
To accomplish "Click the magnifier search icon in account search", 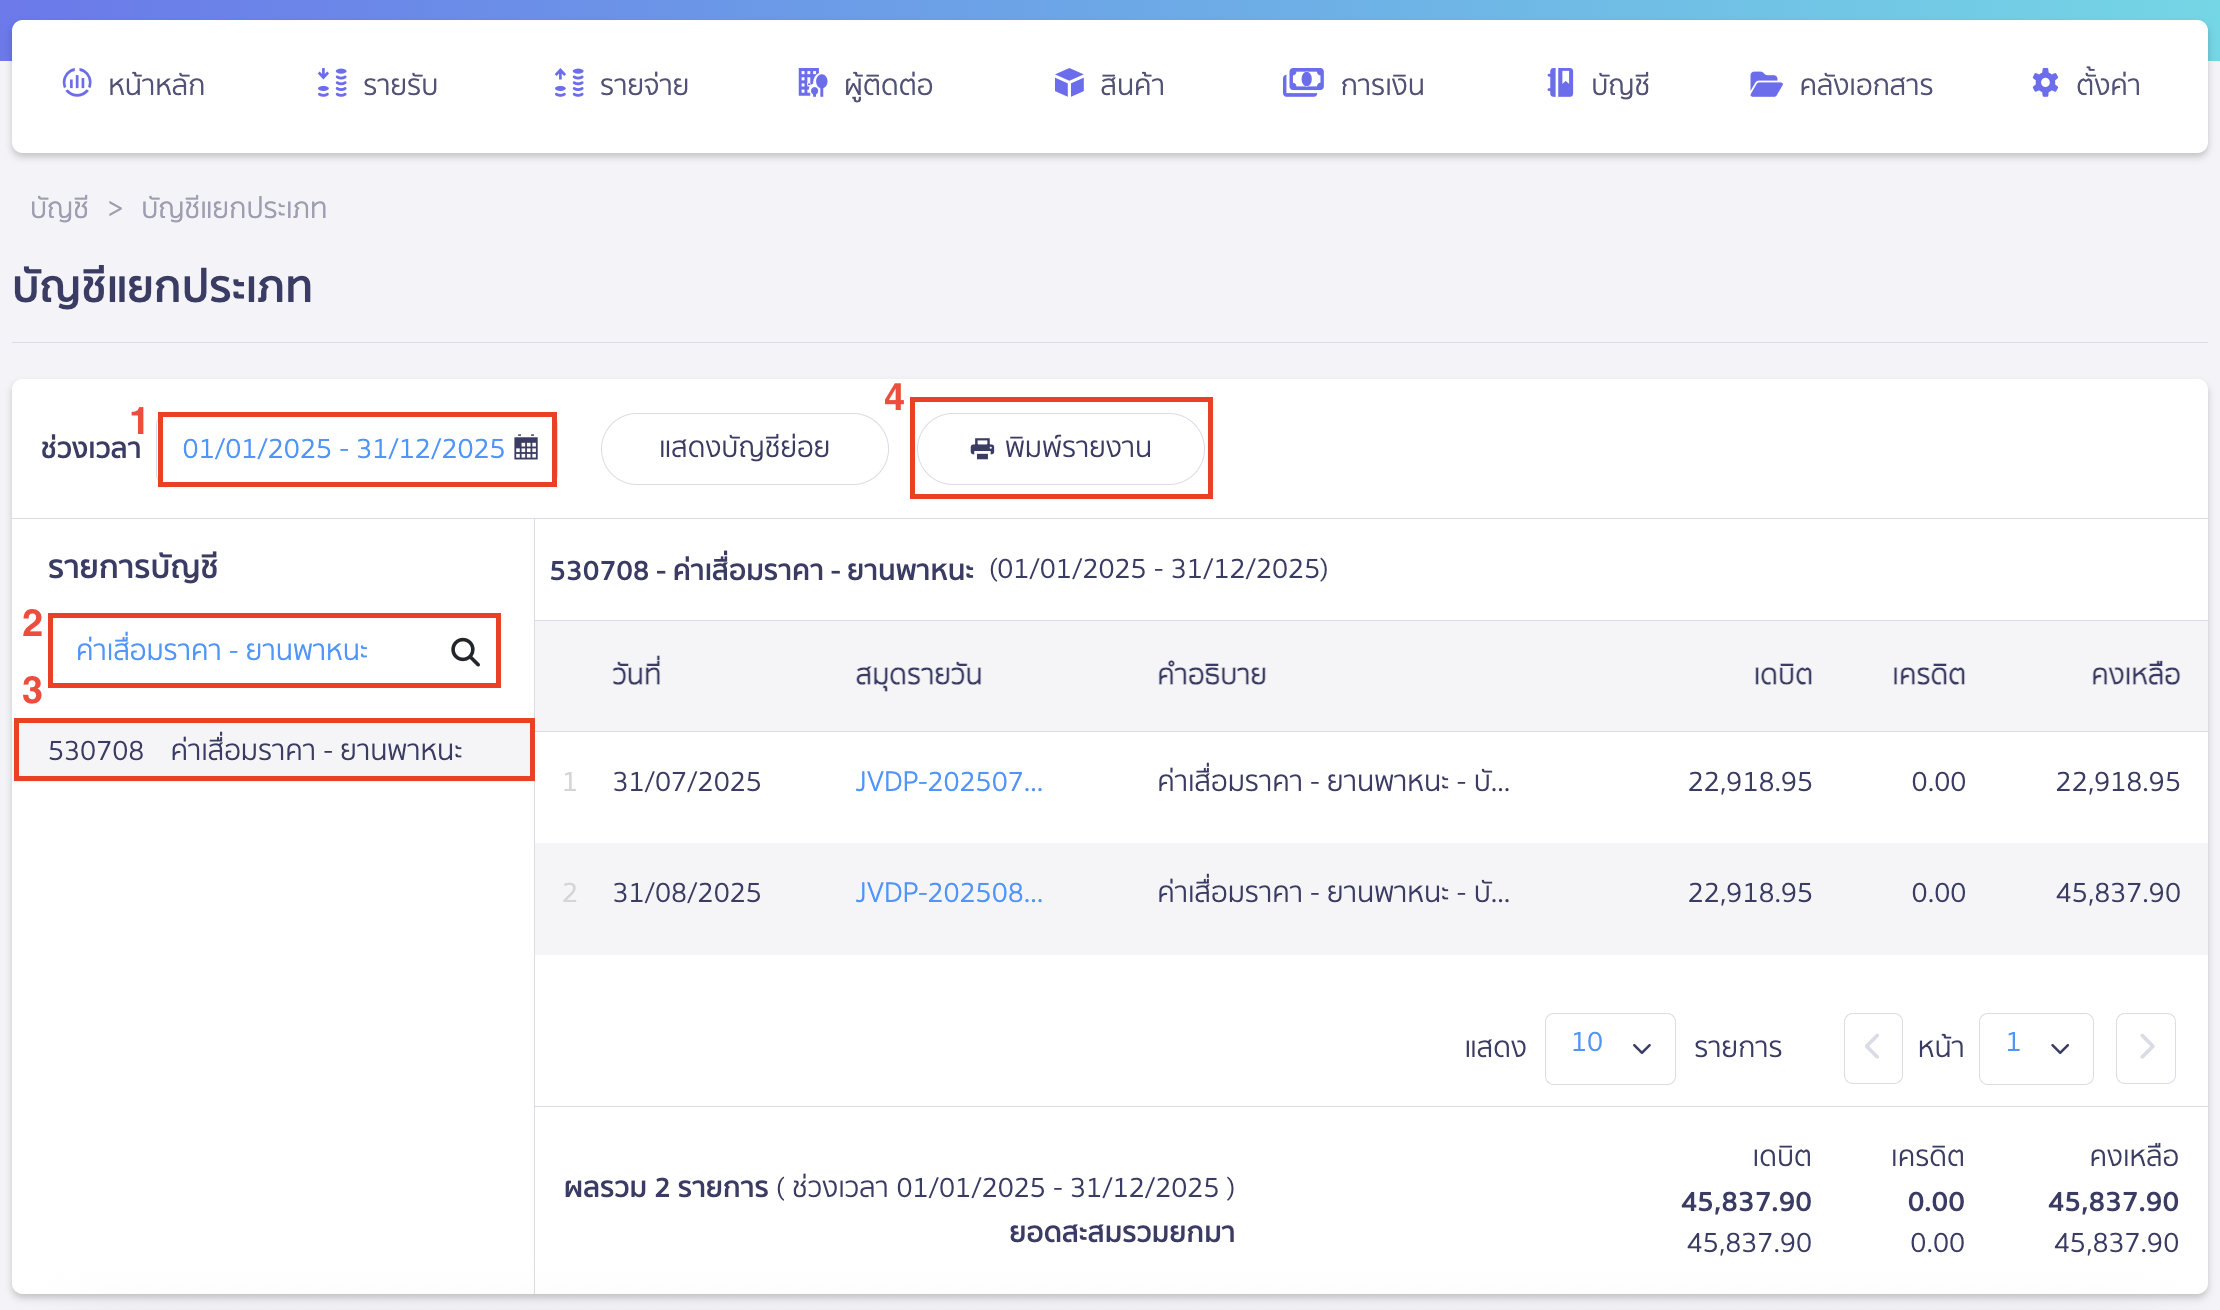I will 465,652.
